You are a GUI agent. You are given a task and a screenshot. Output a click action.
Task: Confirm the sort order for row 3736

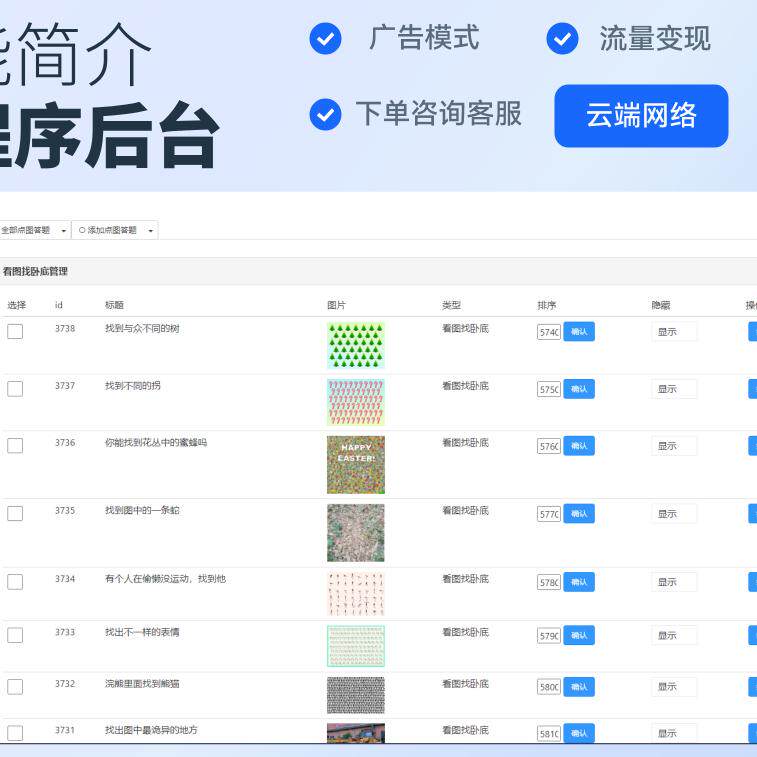(x=579, y=446)
